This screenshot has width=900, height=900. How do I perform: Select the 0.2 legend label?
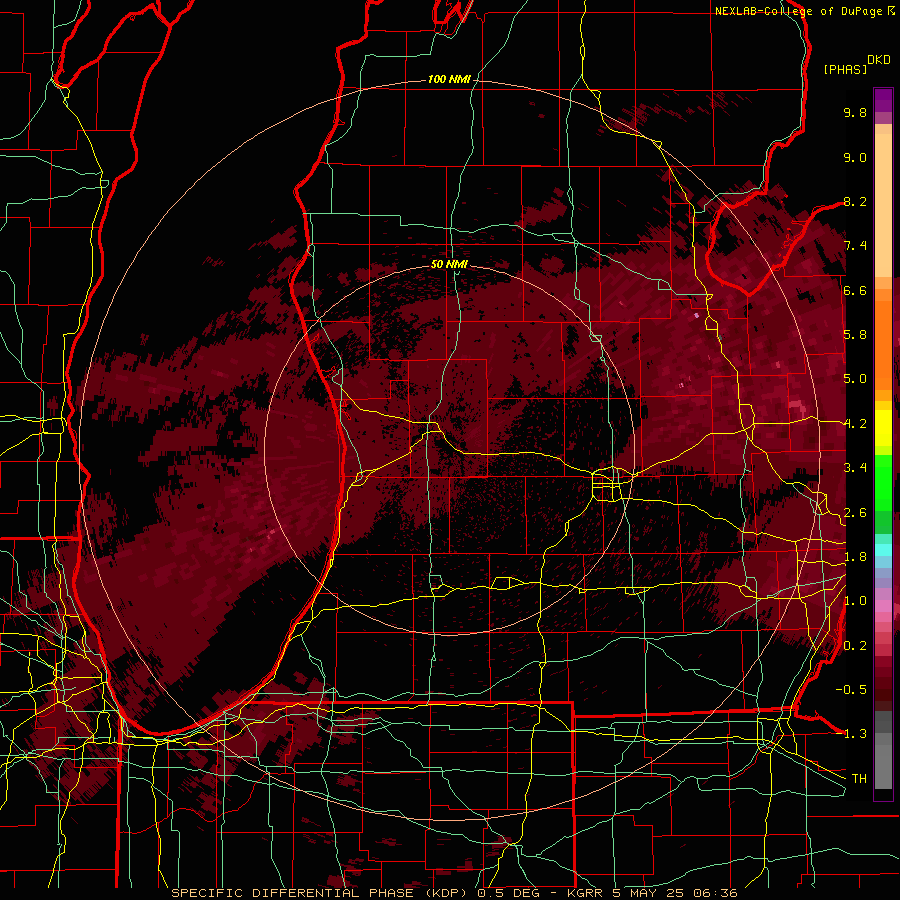[855, 646]
